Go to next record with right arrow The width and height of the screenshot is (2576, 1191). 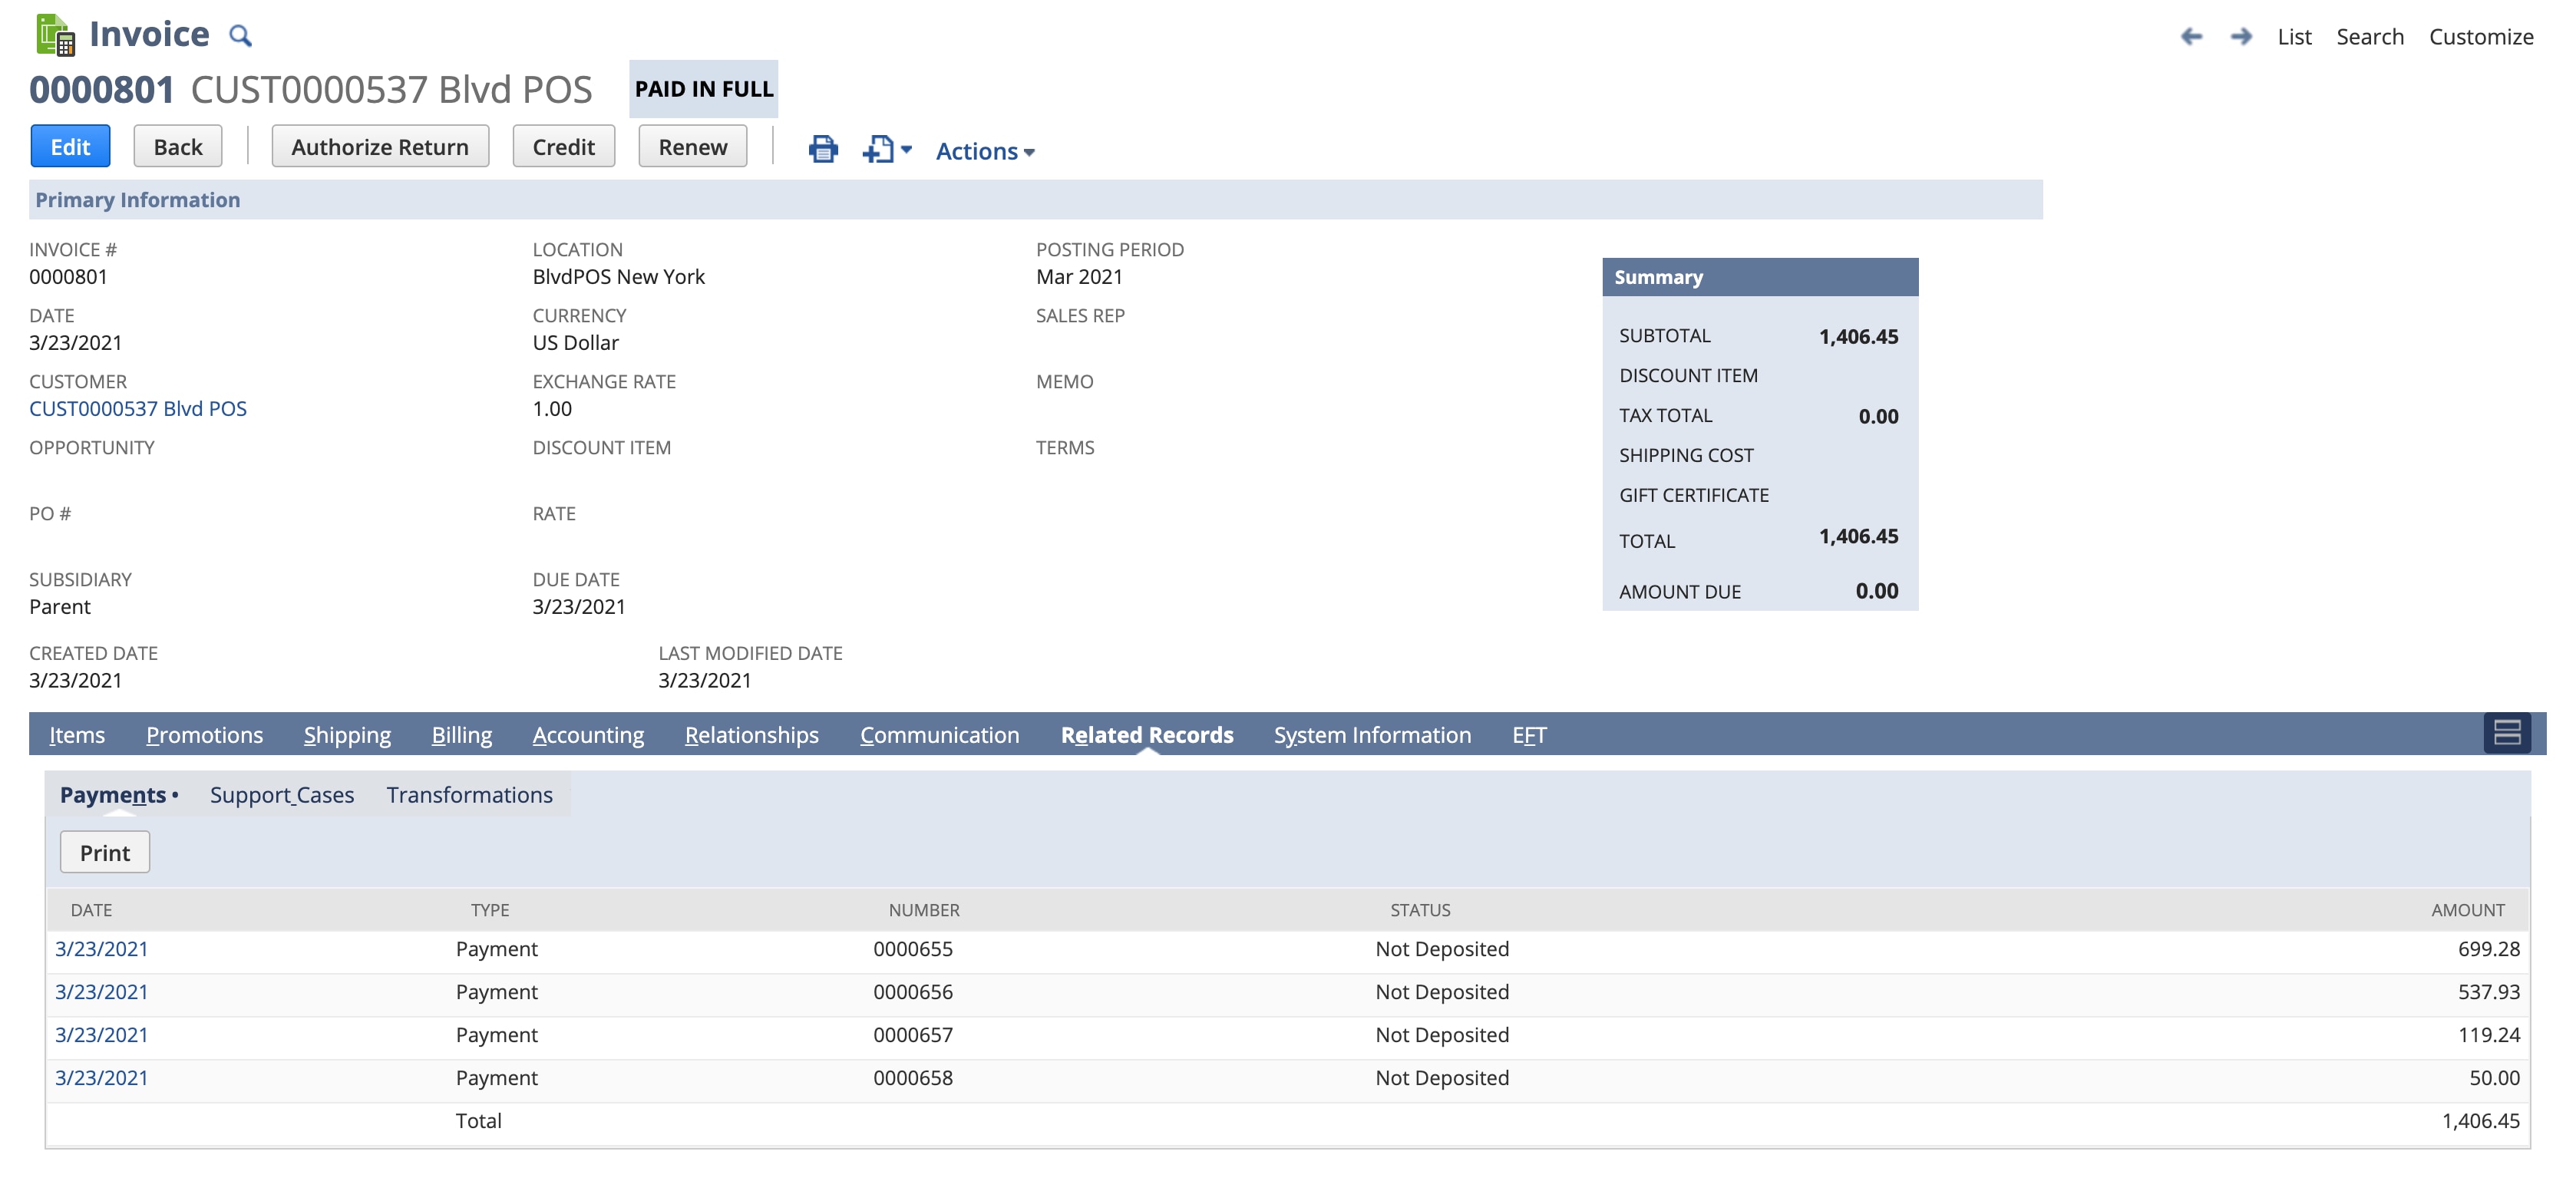click(x=2241, y=37)
